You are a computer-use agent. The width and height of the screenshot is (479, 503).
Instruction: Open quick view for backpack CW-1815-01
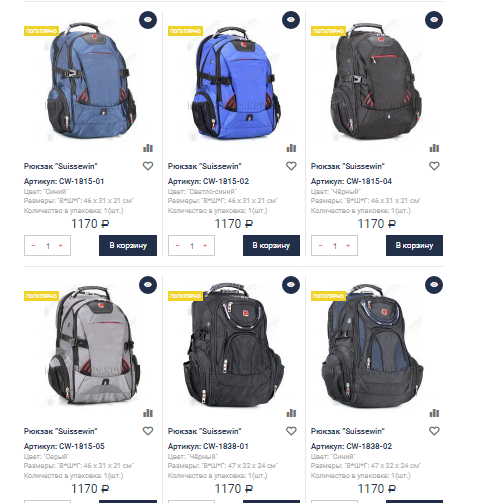[x=148, y=20]
